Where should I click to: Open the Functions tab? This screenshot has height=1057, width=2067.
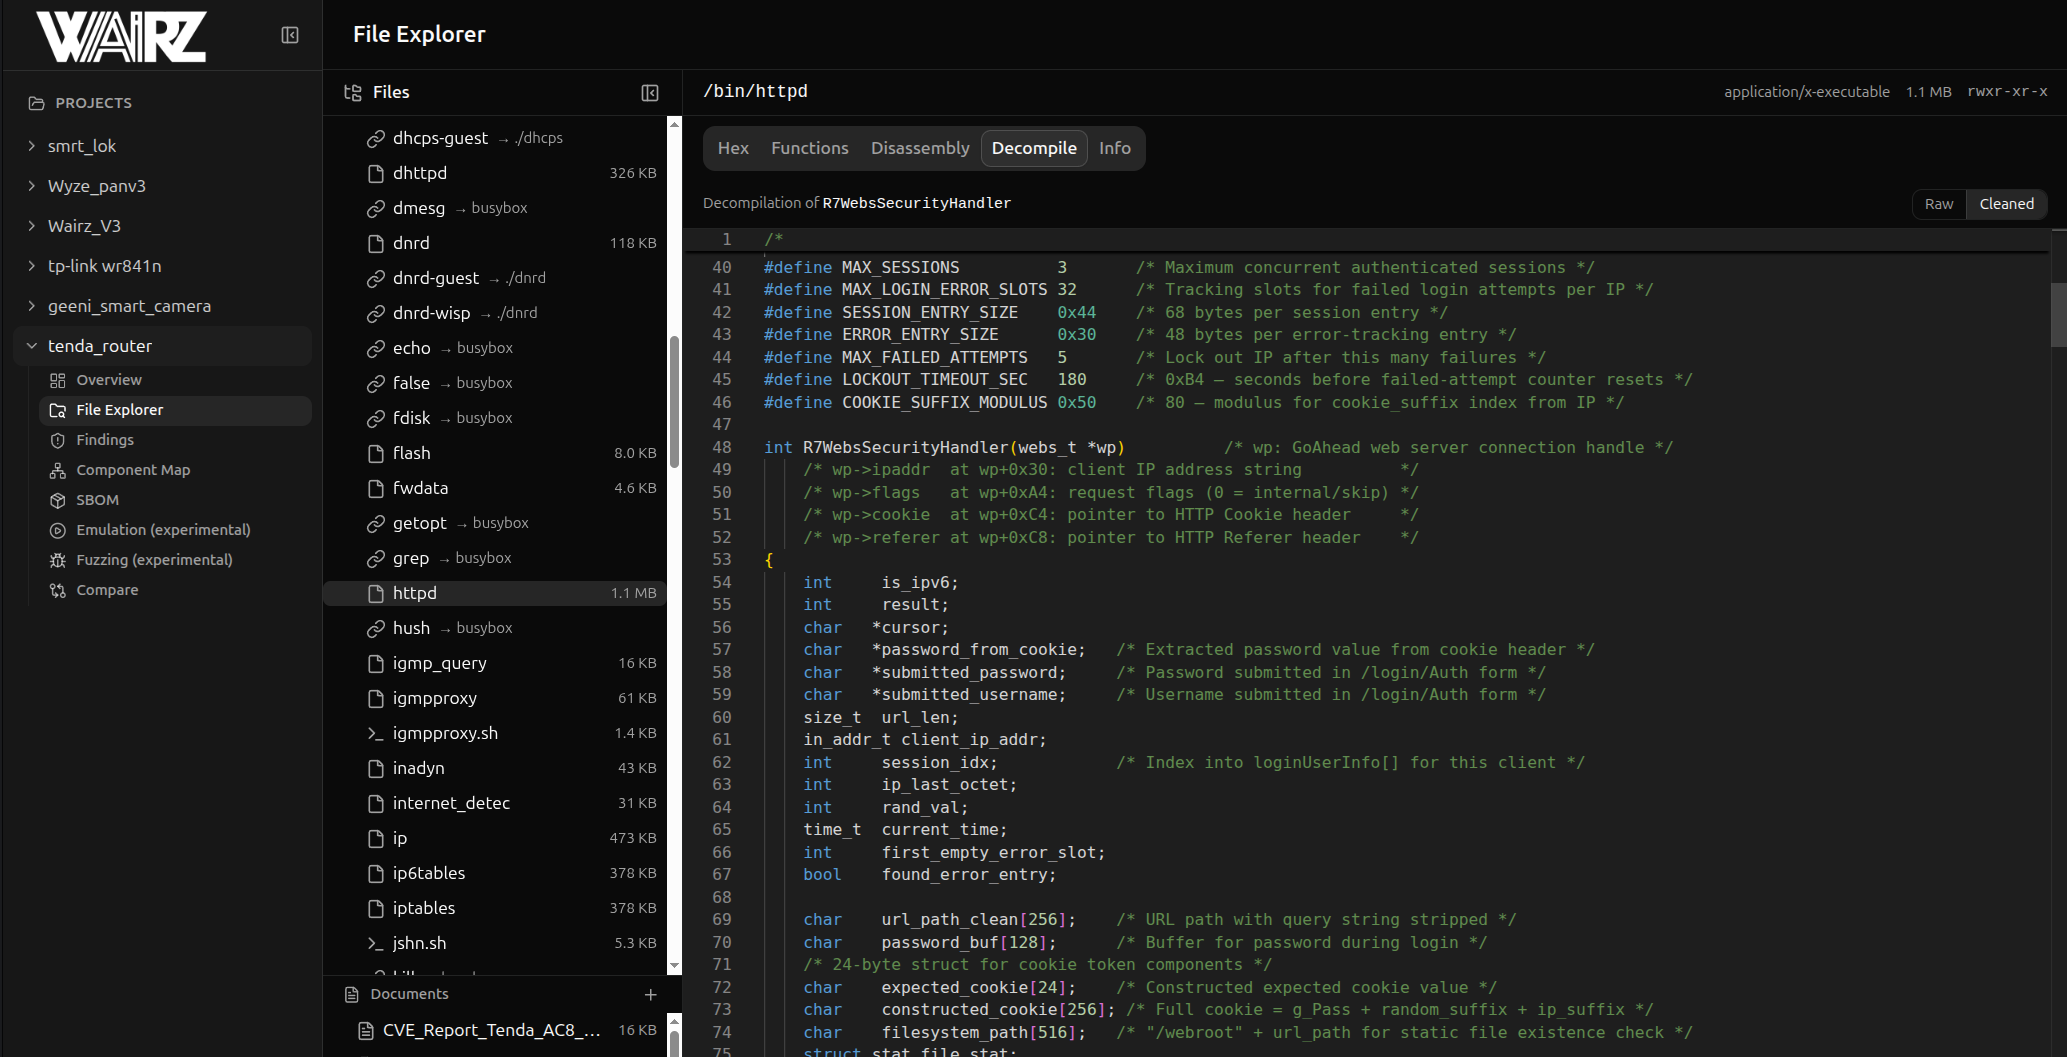[809, 148]
